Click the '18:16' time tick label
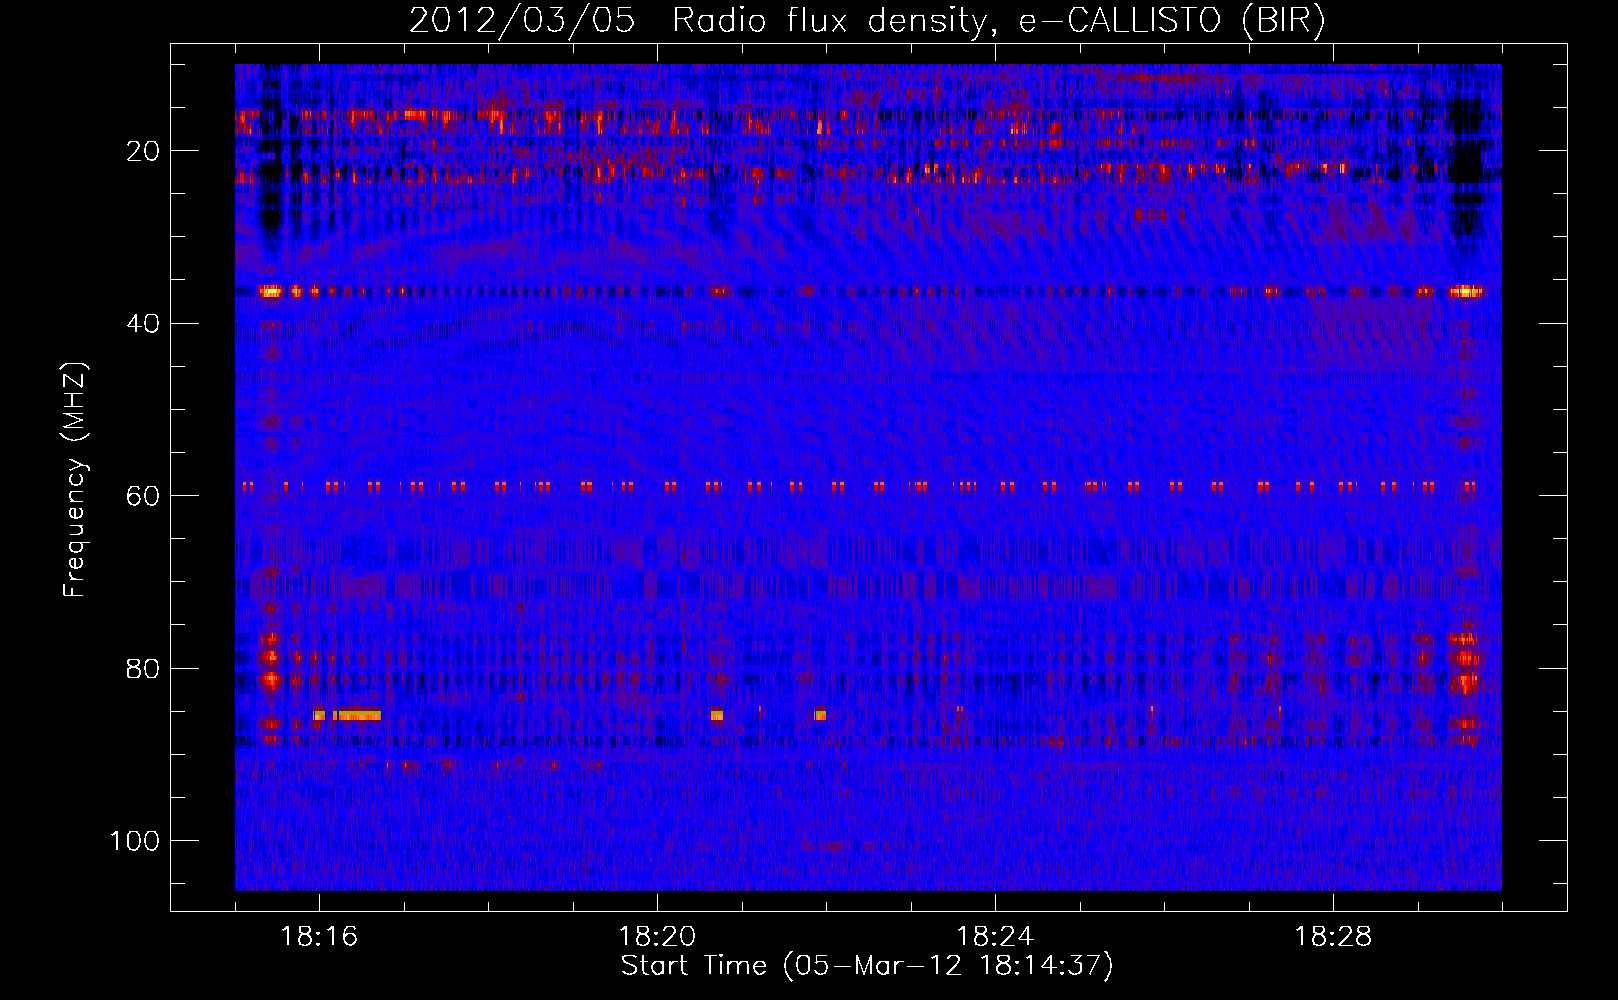 [319, 937]
